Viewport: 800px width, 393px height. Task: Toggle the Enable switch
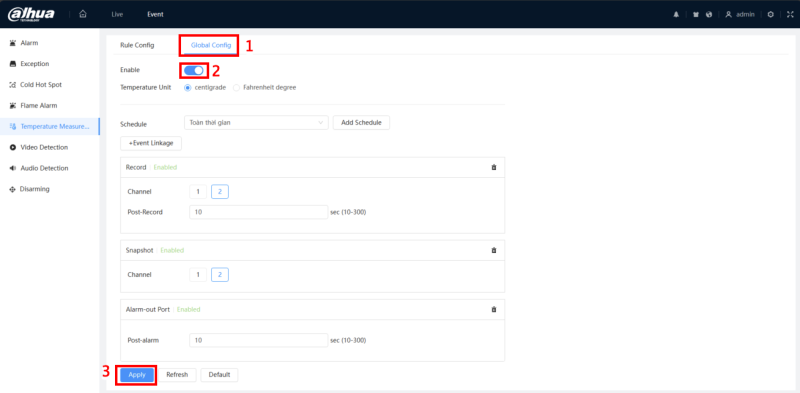[x=194, y=70]
